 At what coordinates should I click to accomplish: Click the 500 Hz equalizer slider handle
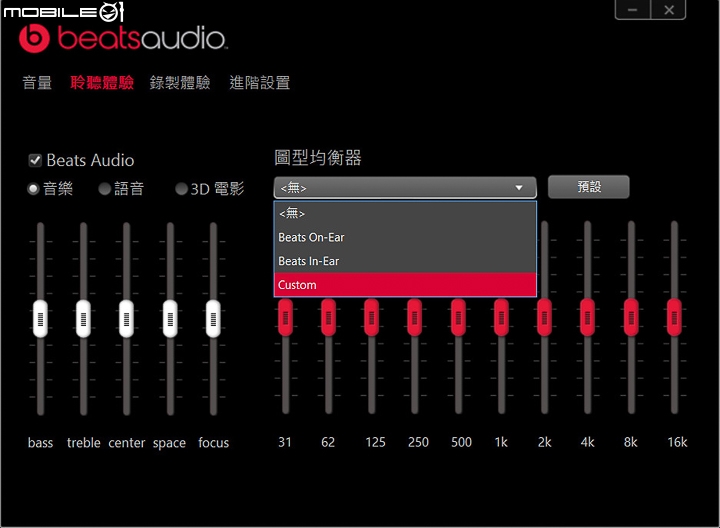[458, 317]
